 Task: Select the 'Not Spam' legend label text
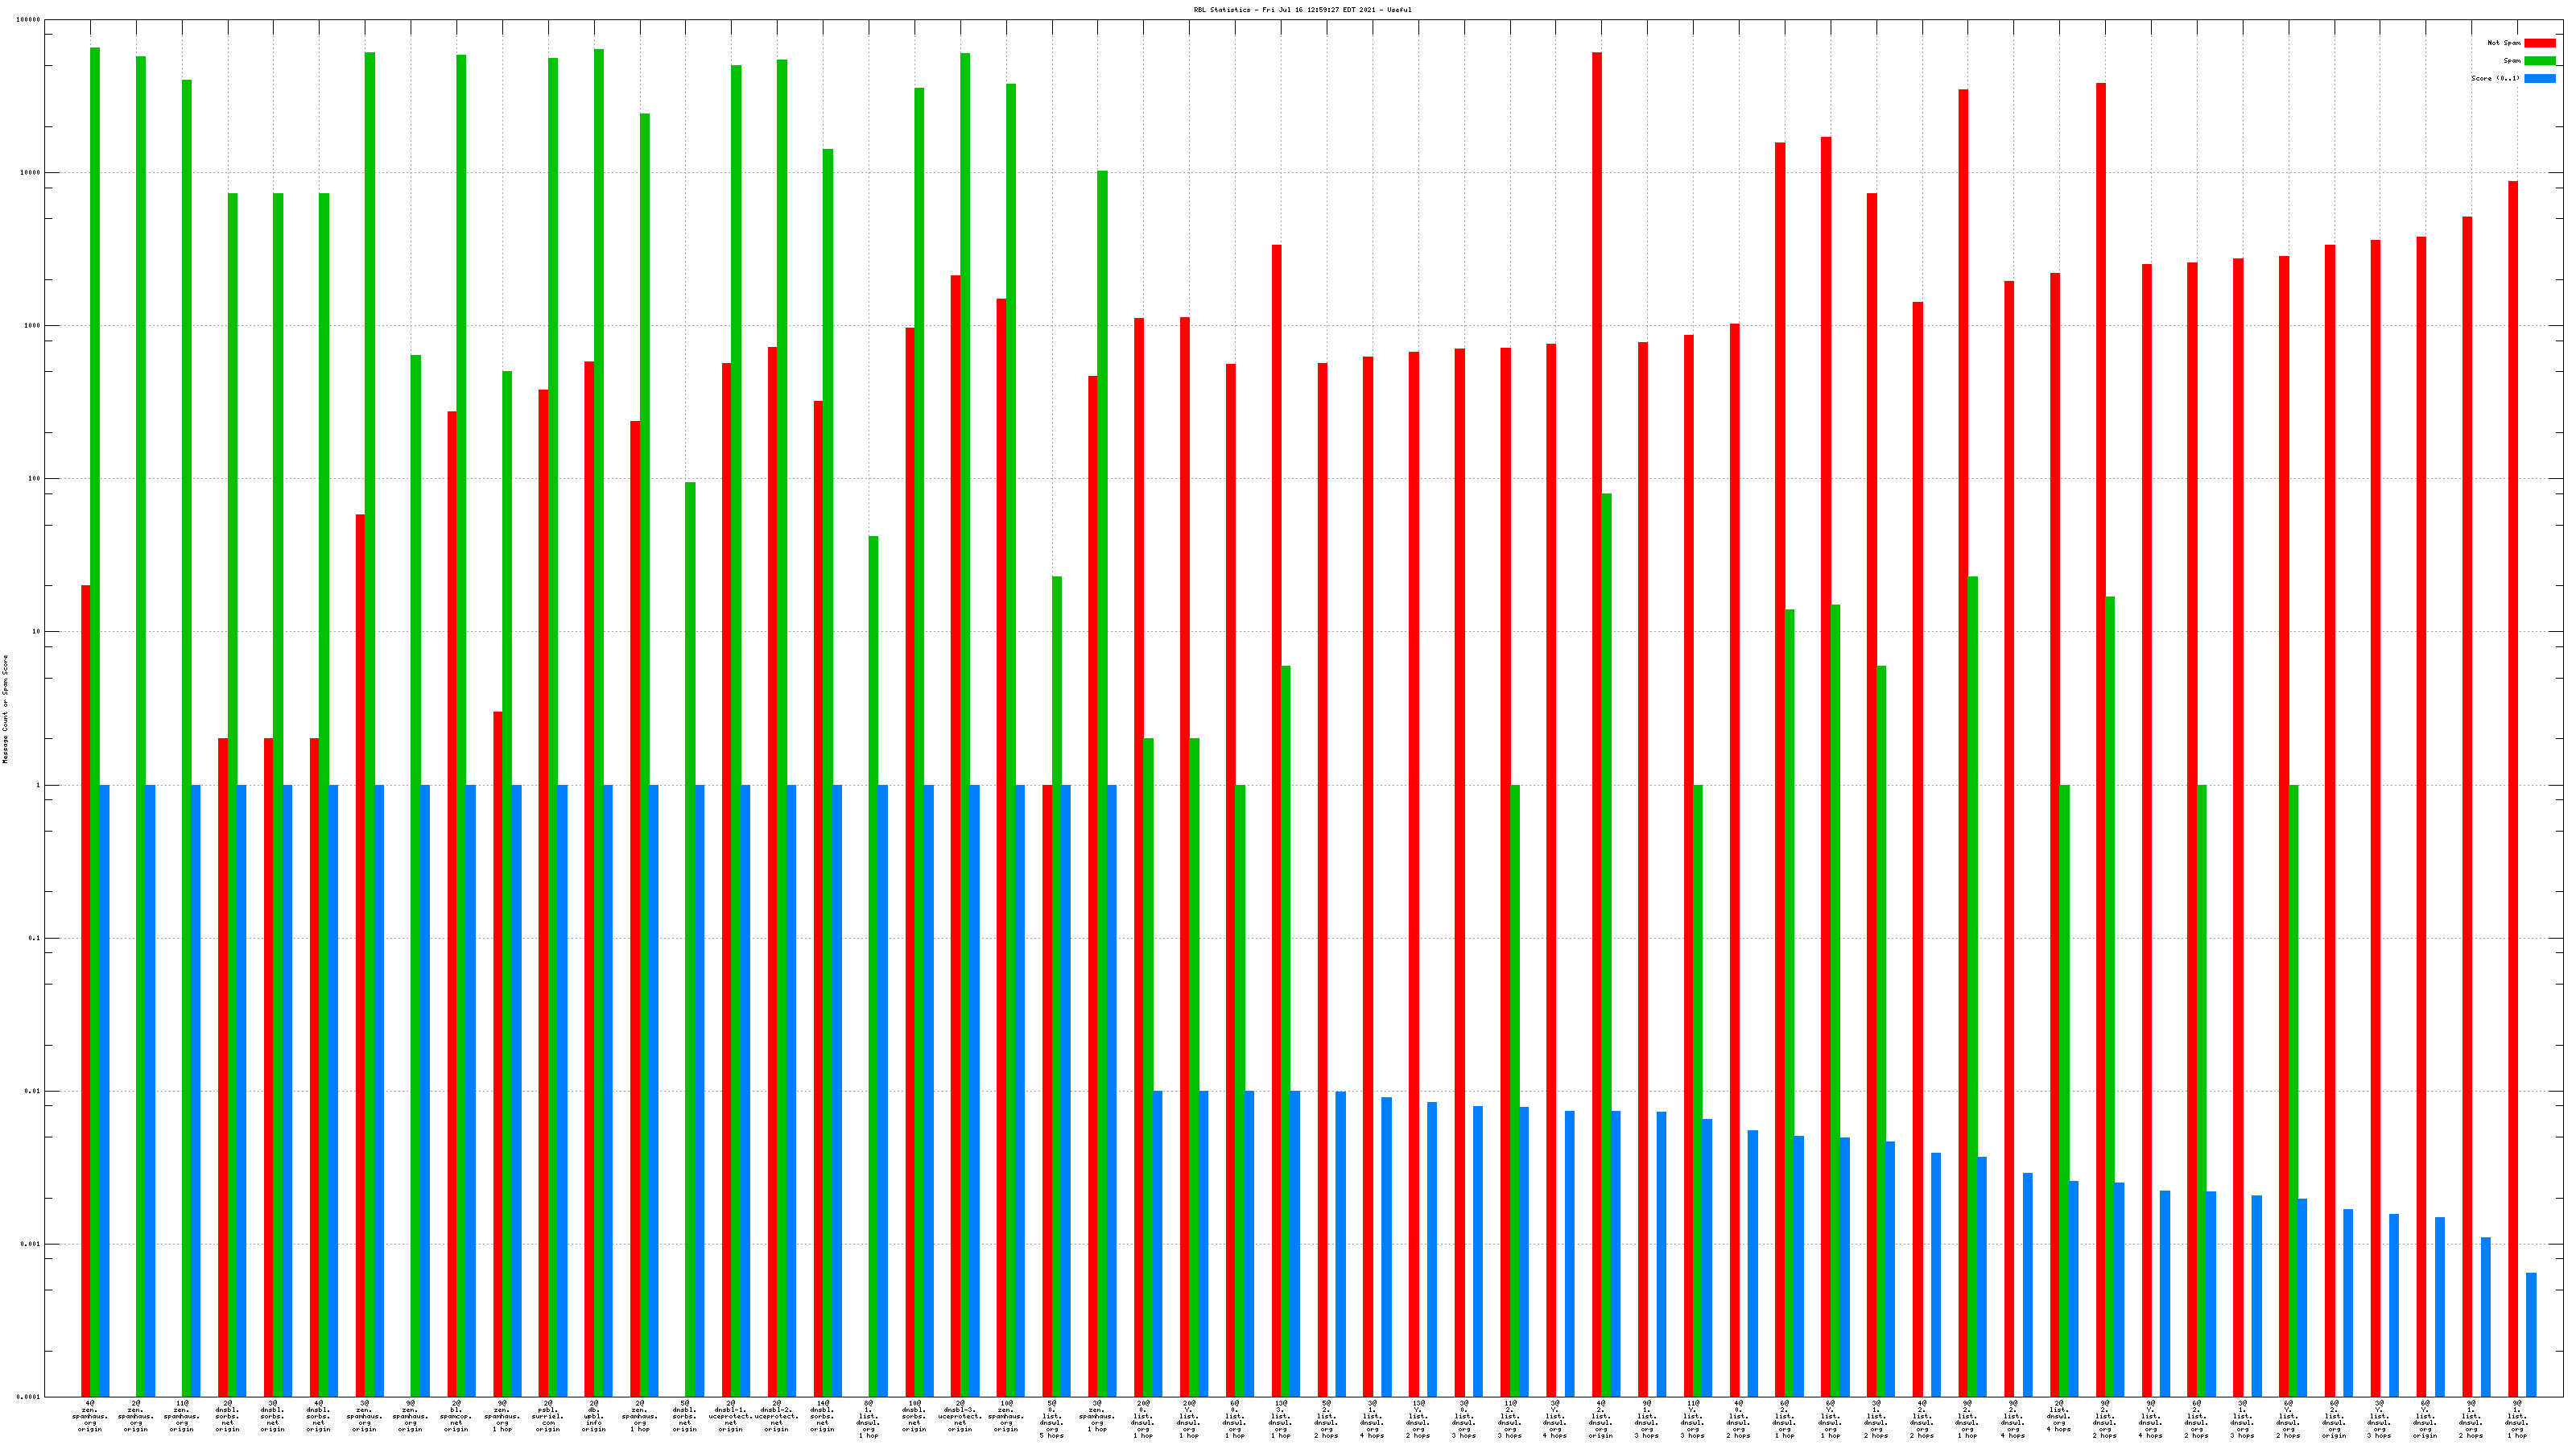[x=2504, y=43]
